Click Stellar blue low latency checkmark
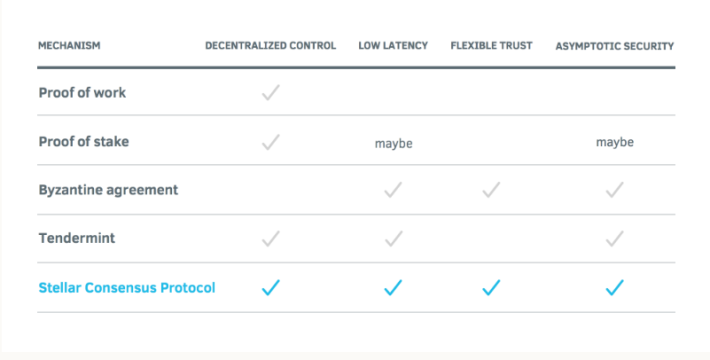 click(393, 288)
